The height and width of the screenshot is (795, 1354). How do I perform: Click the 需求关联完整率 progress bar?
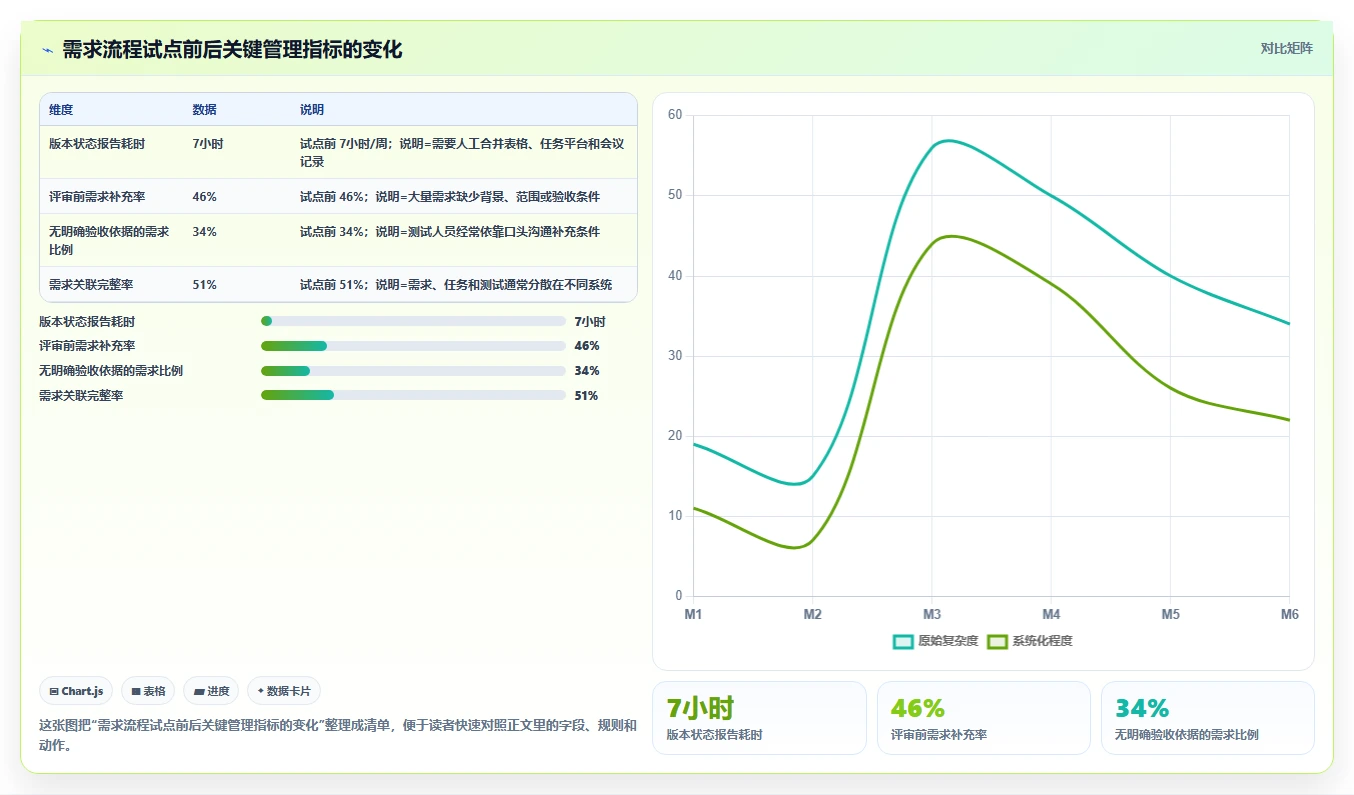pyautogui.click(x=413, y=395)
